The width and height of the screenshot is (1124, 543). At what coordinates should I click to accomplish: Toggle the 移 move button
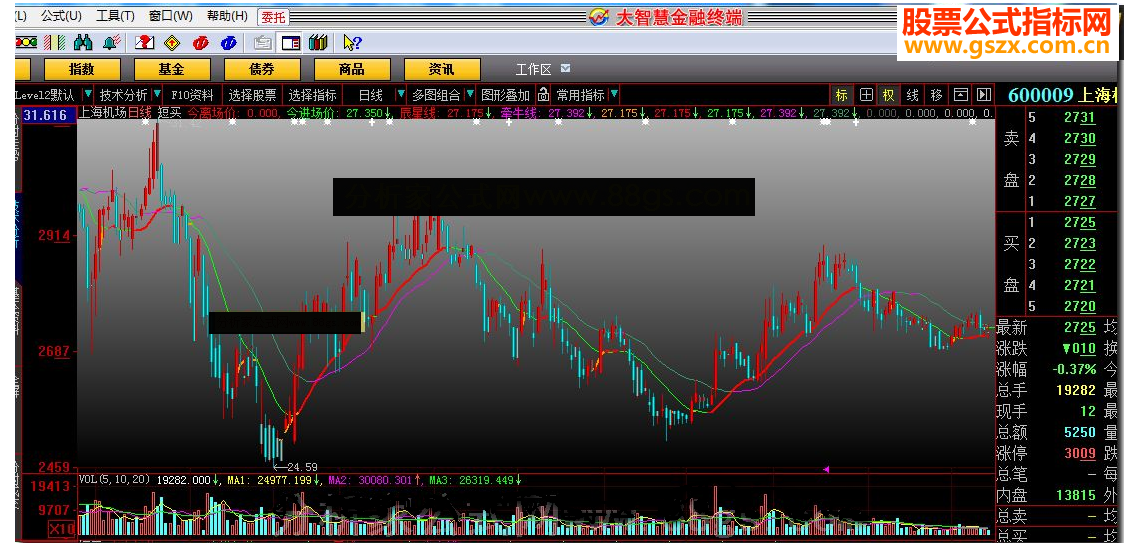[x=936, y=95]
